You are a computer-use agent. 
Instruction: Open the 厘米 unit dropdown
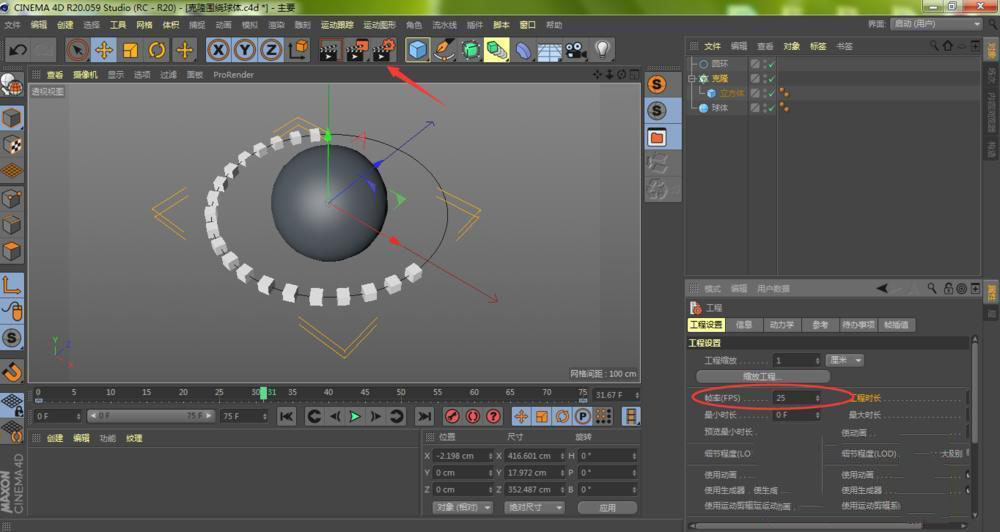[x=844, y=360]
